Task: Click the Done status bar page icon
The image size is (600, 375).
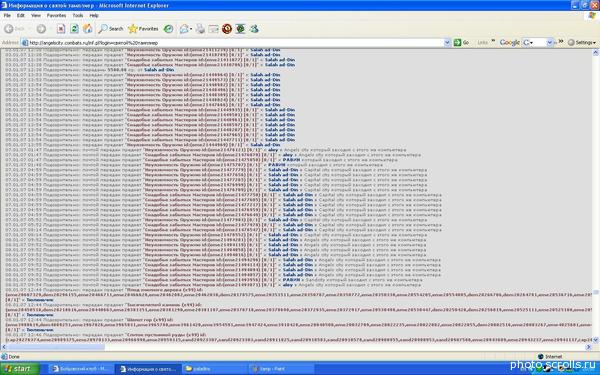Action: pos(4,357)
